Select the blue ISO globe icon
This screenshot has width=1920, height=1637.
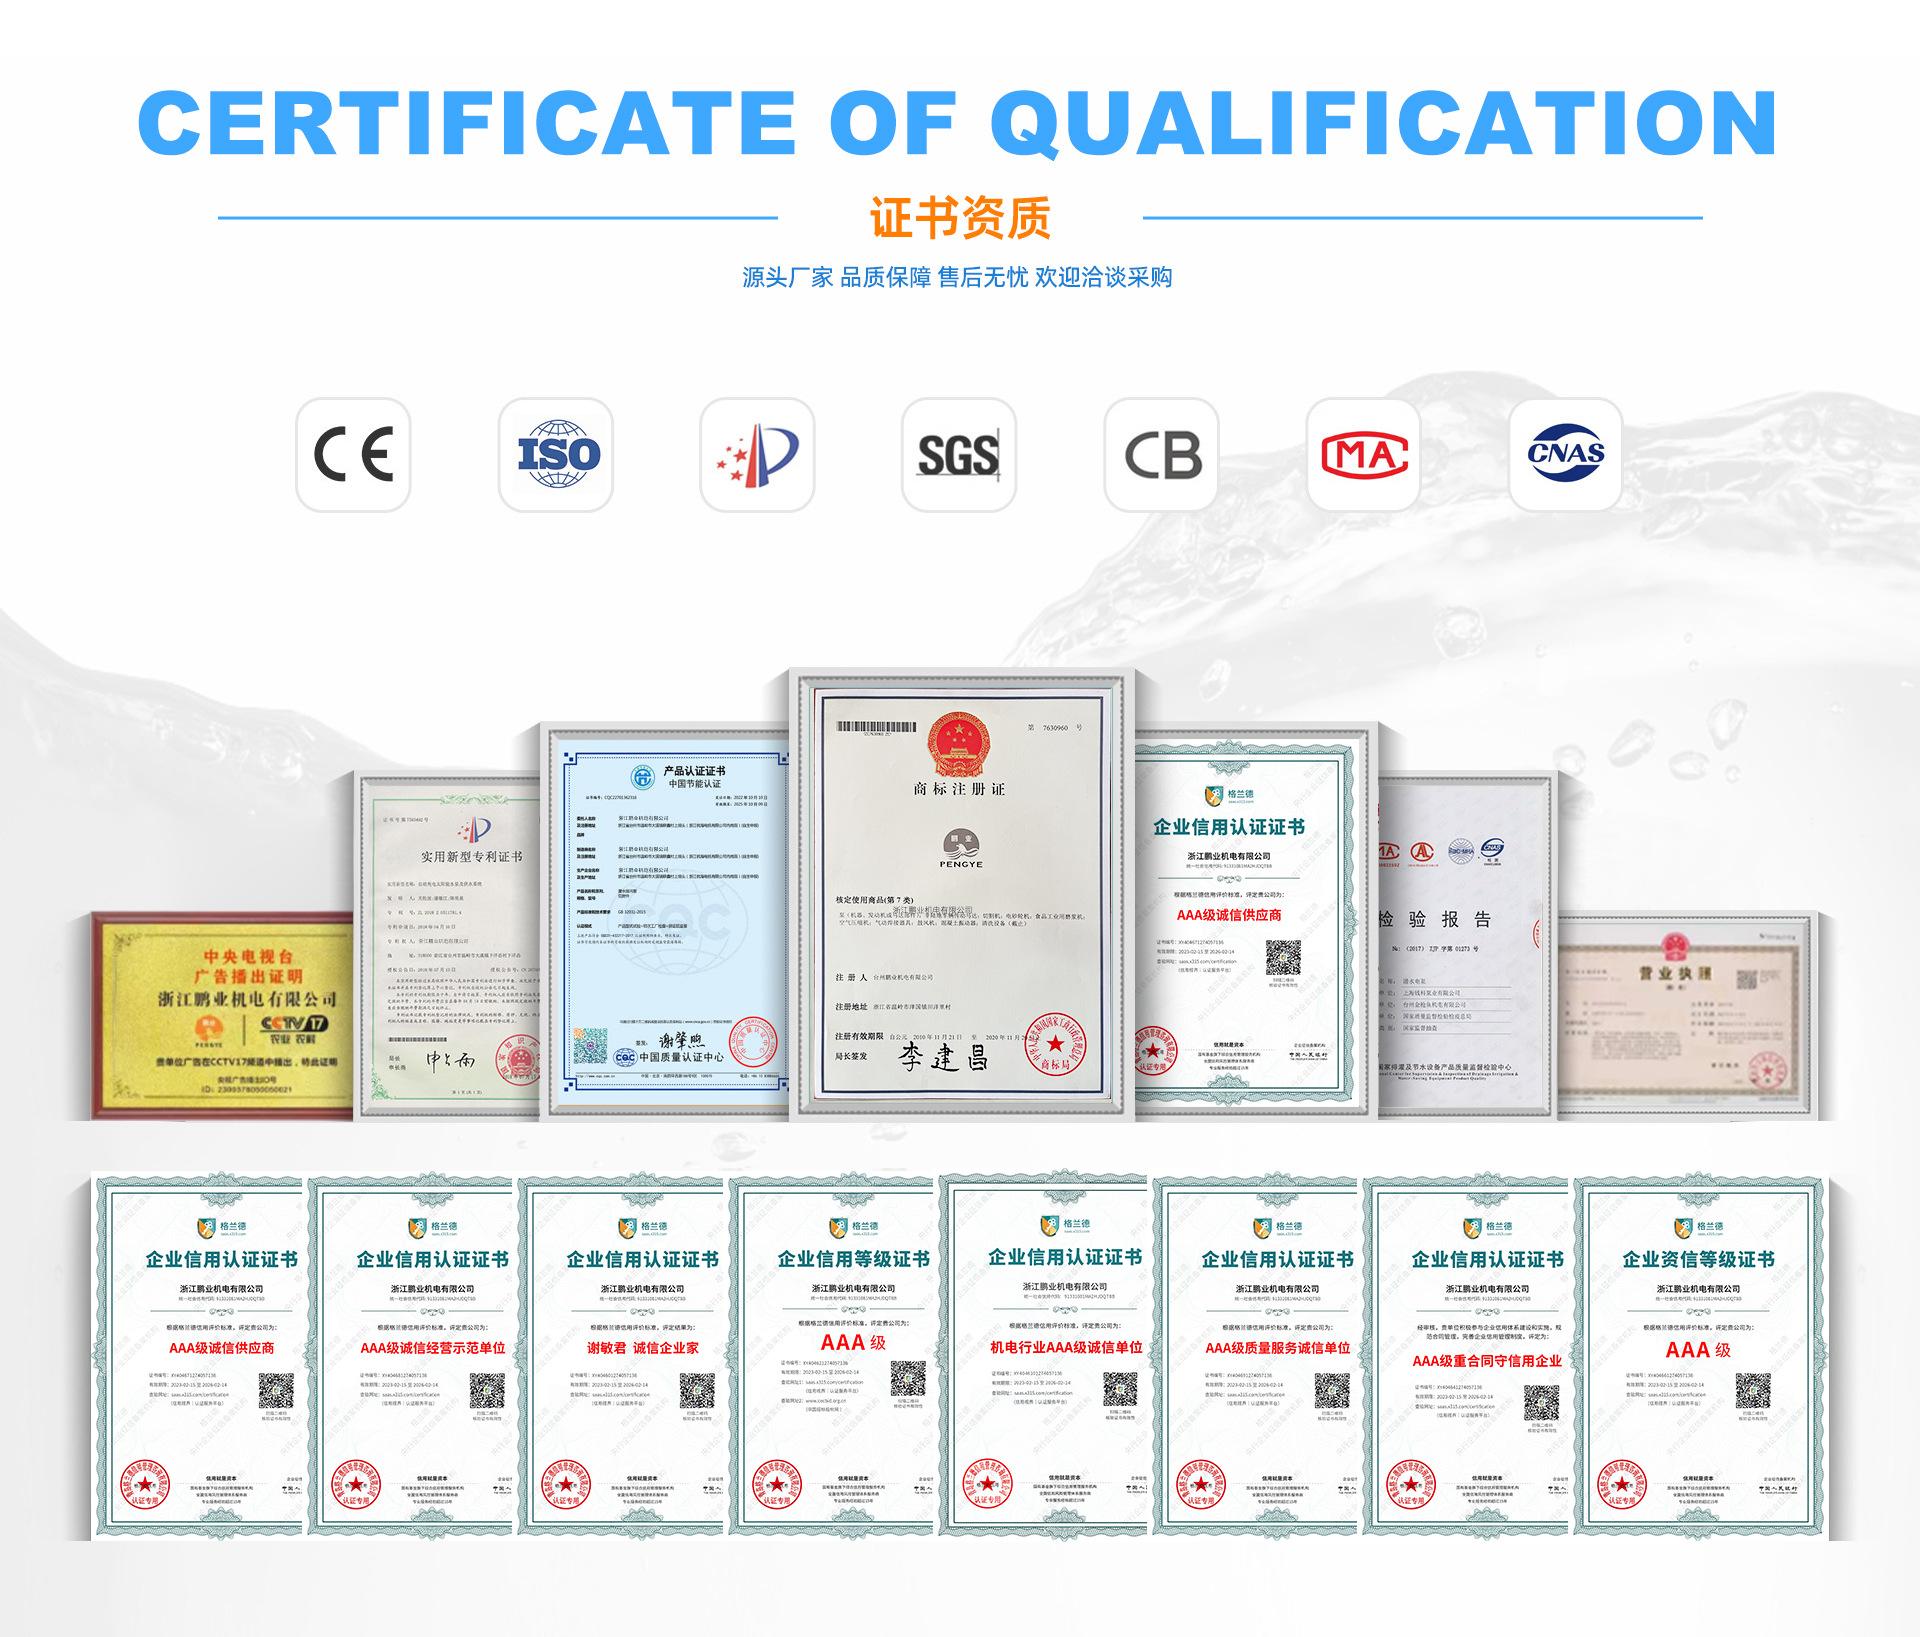556,455
